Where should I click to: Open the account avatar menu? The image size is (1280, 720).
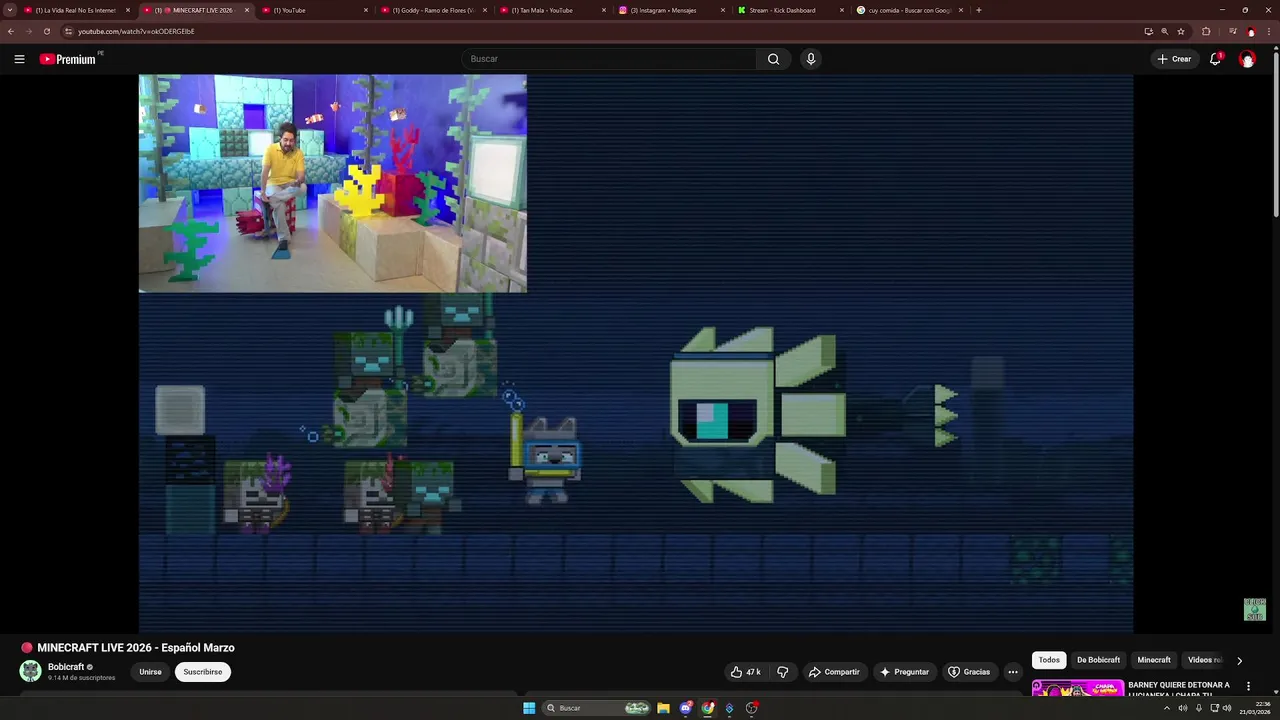point(1247,59)
